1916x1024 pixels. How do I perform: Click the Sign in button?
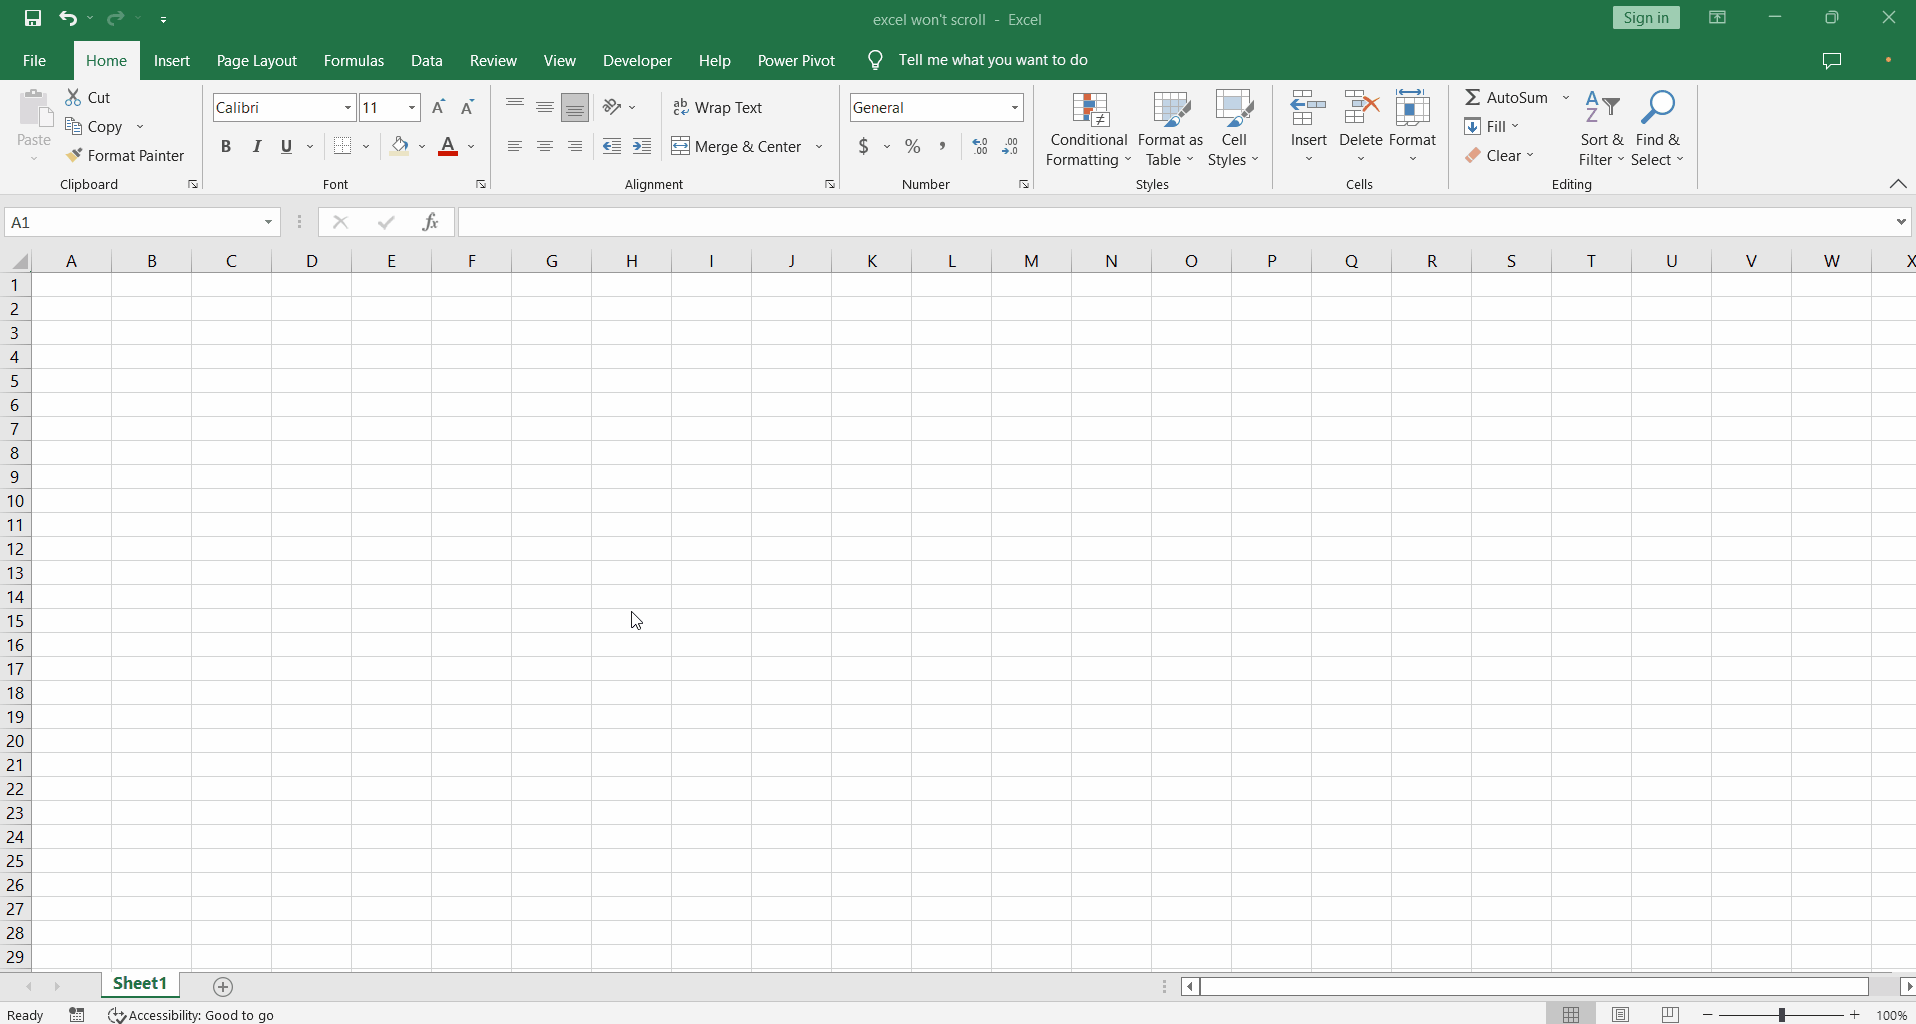1645,17
